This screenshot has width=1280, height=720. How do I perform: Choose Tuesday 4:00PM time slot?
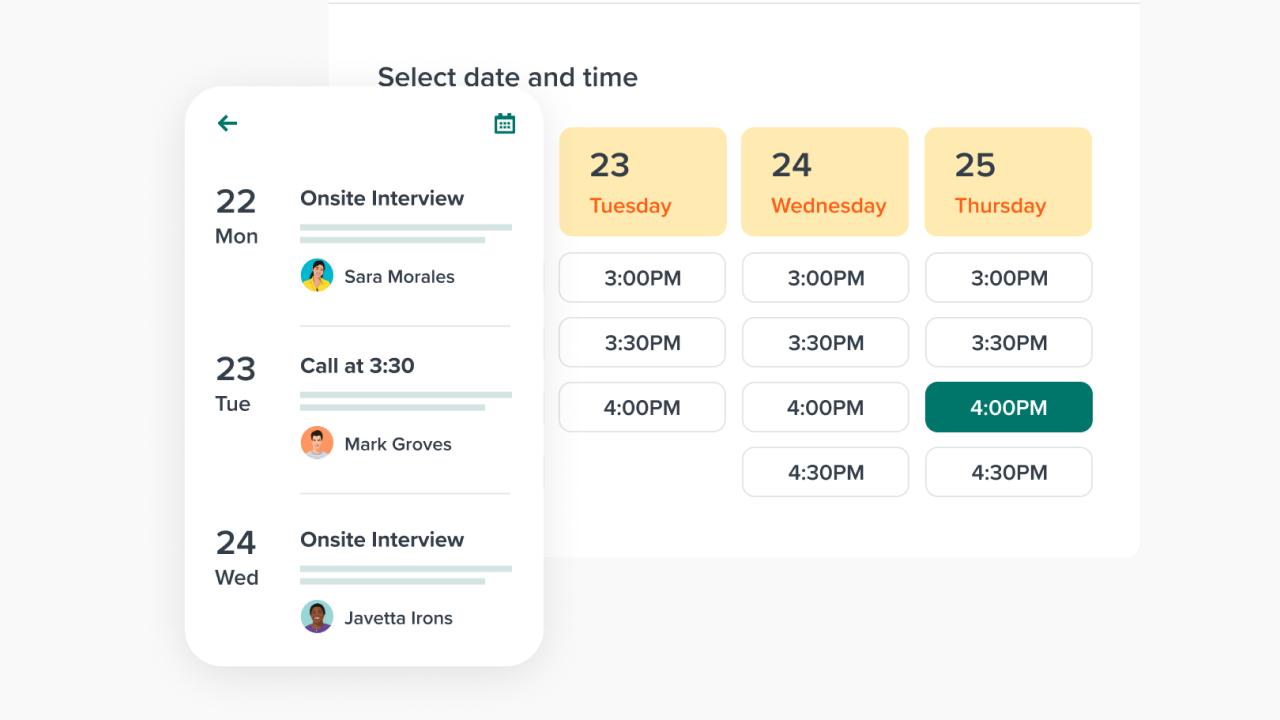(x=642, y=408)
